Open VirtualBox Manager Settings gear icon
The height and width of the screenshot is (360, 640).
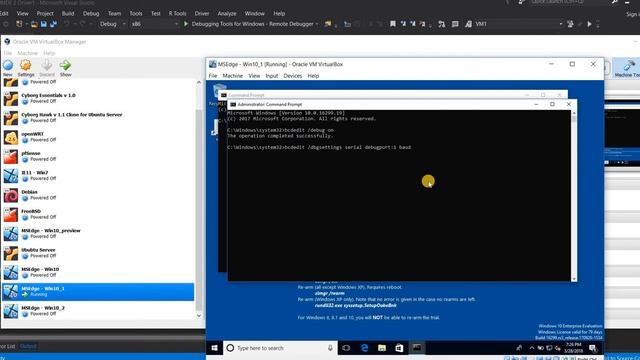[26, 65]
